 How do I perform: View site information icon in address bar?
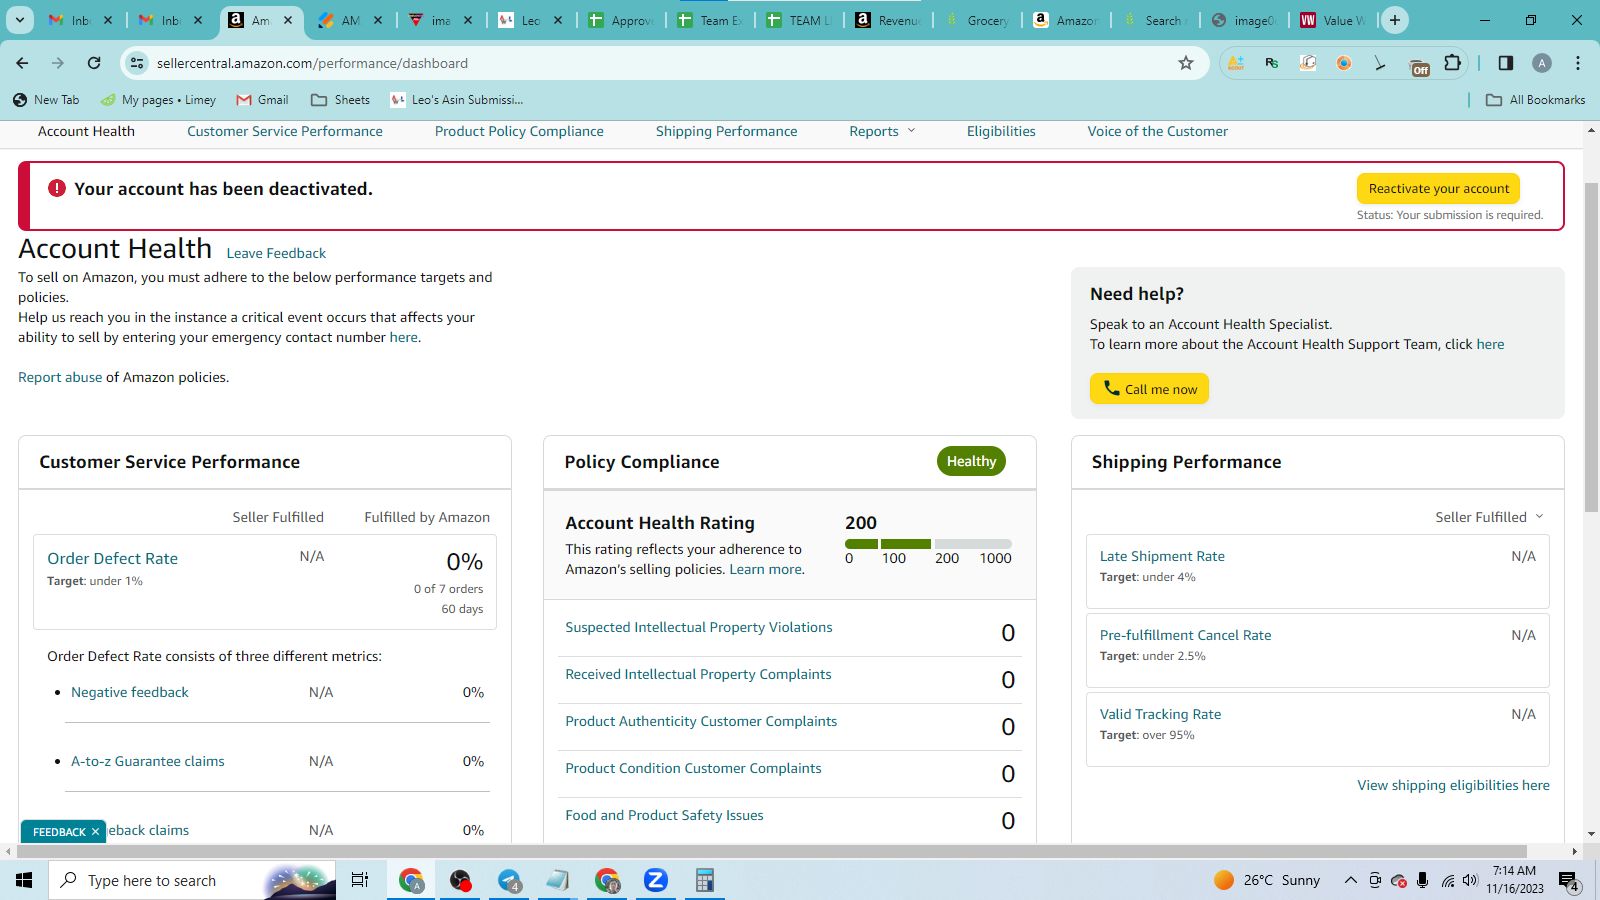coord(137,63)
